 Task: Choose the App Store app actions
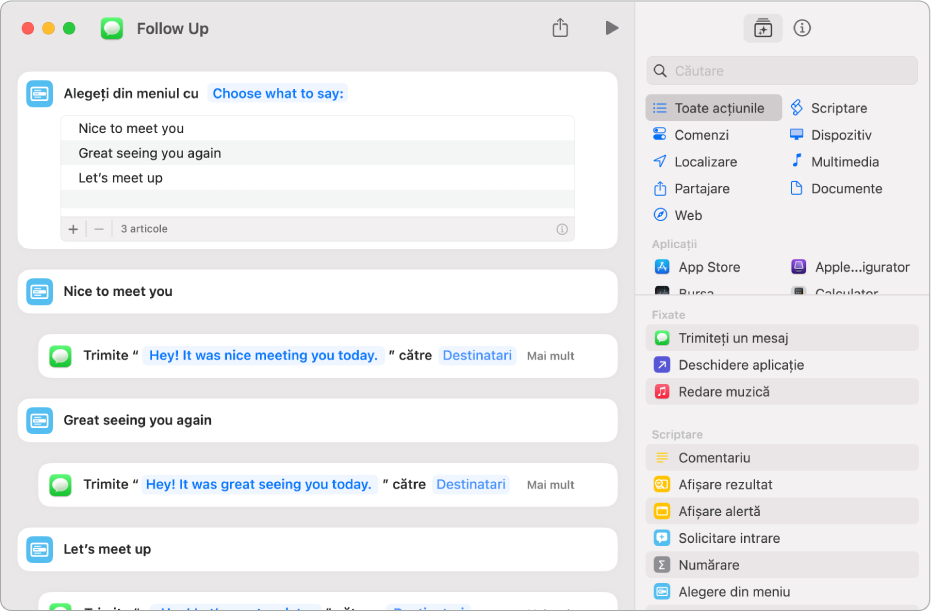pos(697,267)
